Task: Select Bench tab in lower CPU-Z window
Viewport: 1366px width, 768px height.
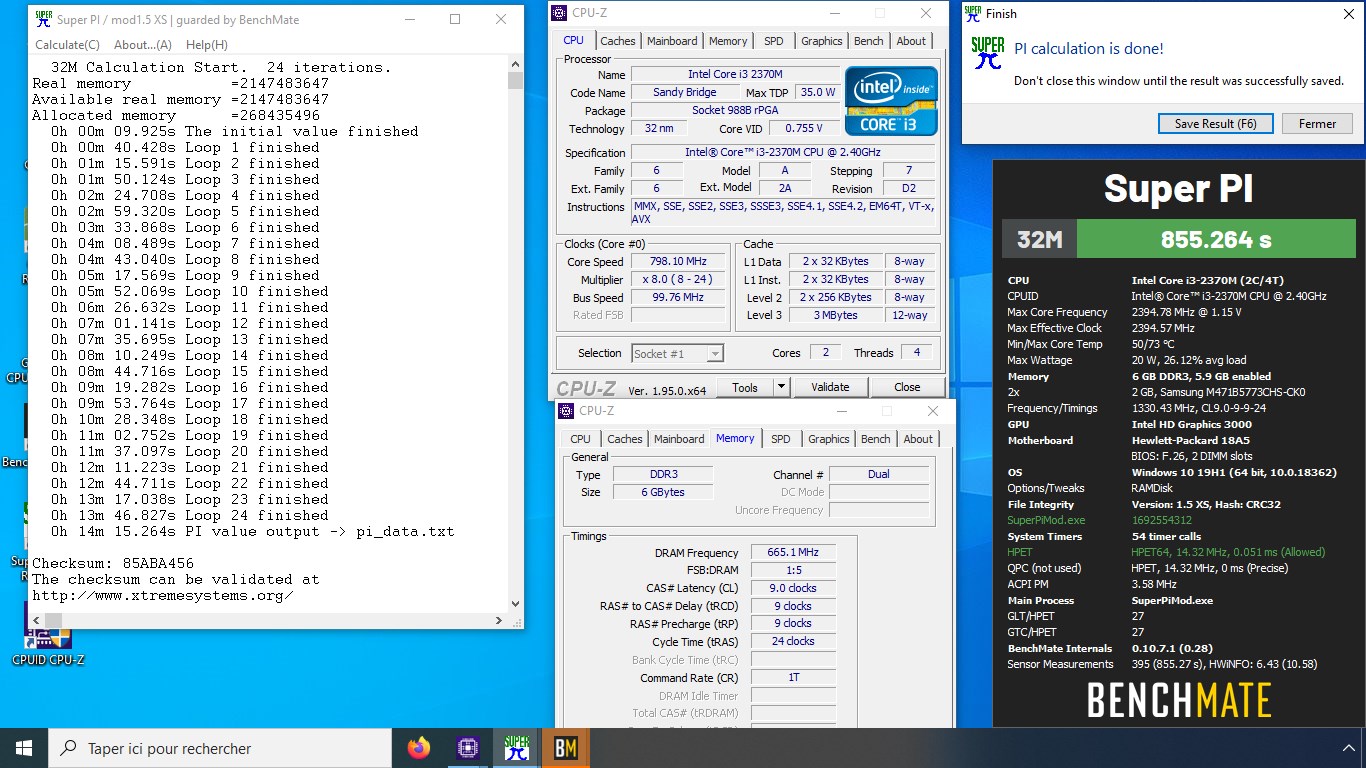Action: (x=876, y=439)
